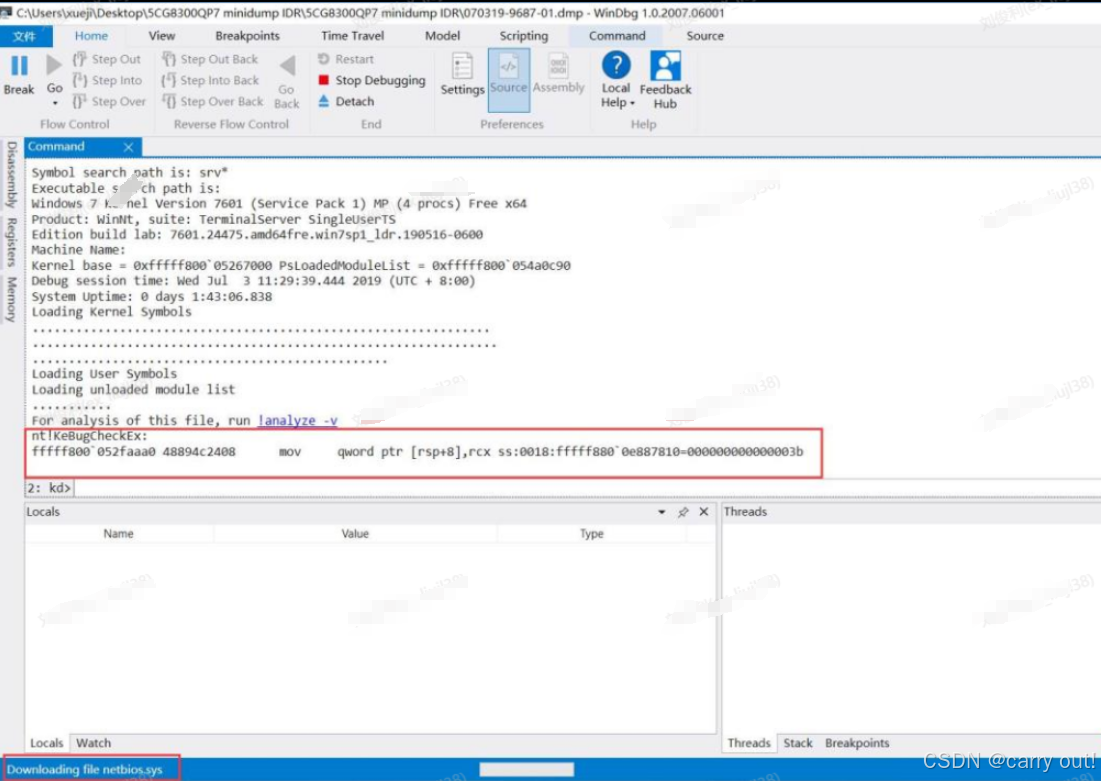Toggle Source mode in Preferences
Viewport: 1101px width, 781px height.
click(x=508, y=79)
